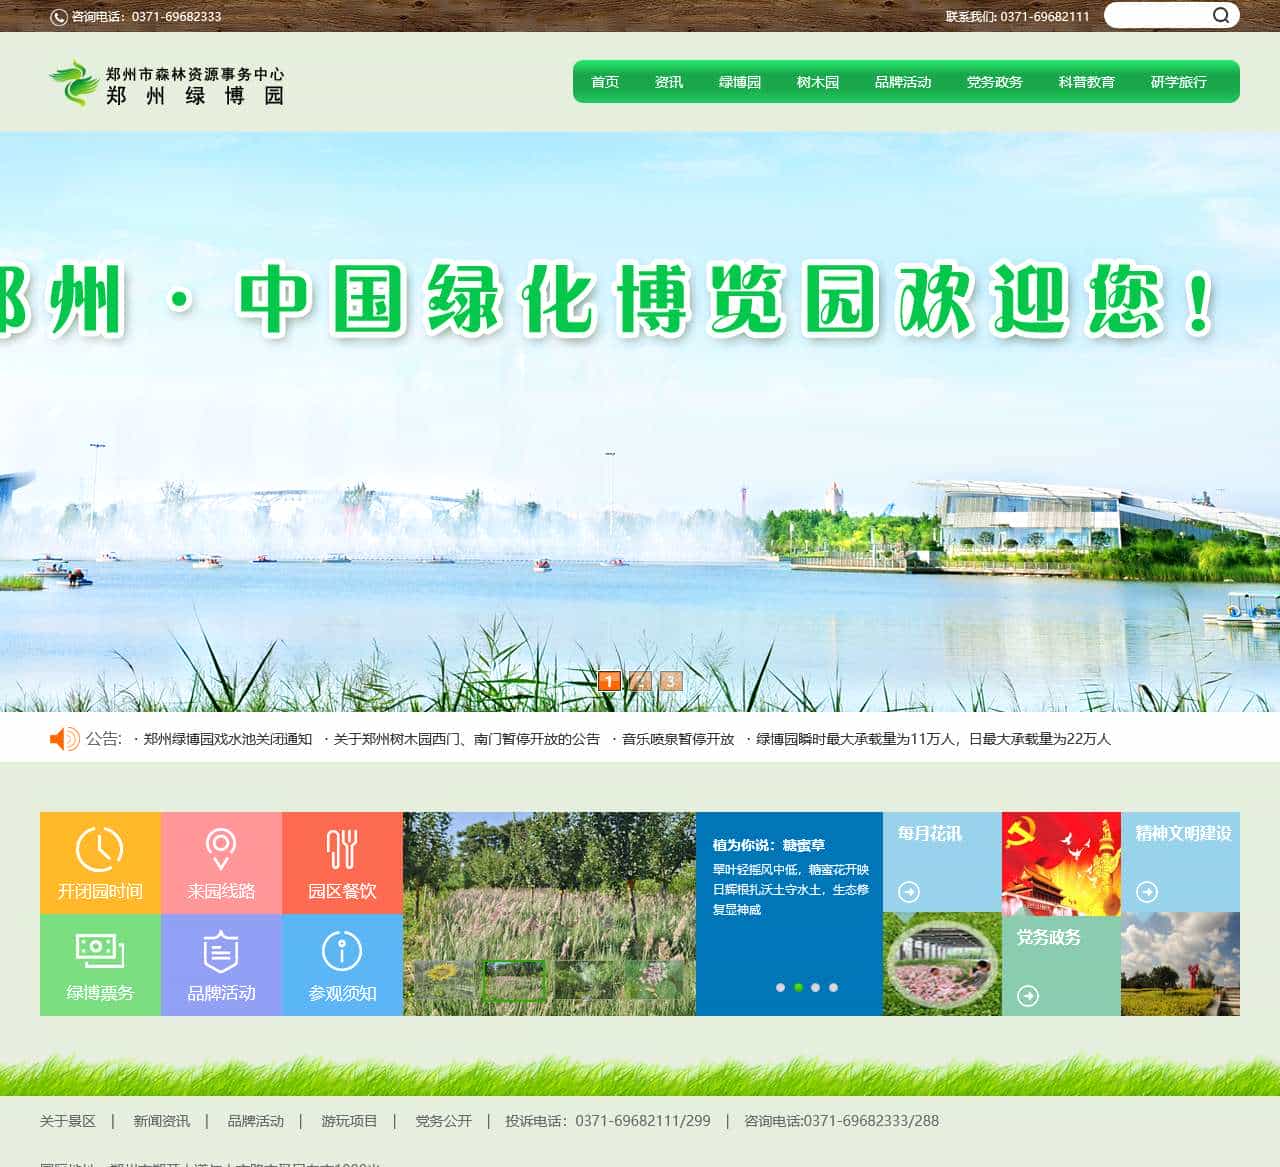Select 首页 in the navigation menu
This screenshot has width=1280, height=1167.
point(605,82)
